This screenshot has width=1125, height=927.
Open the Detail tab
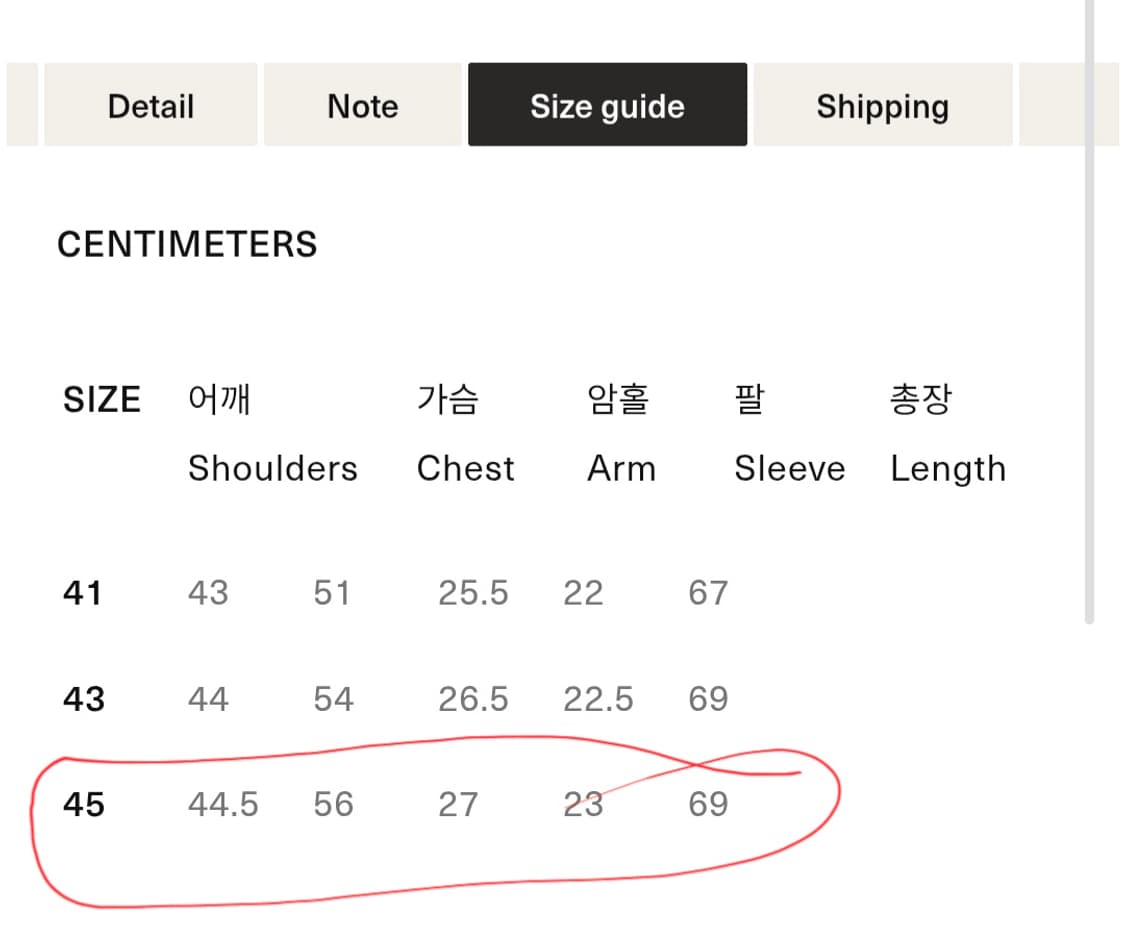coord(150,106)
